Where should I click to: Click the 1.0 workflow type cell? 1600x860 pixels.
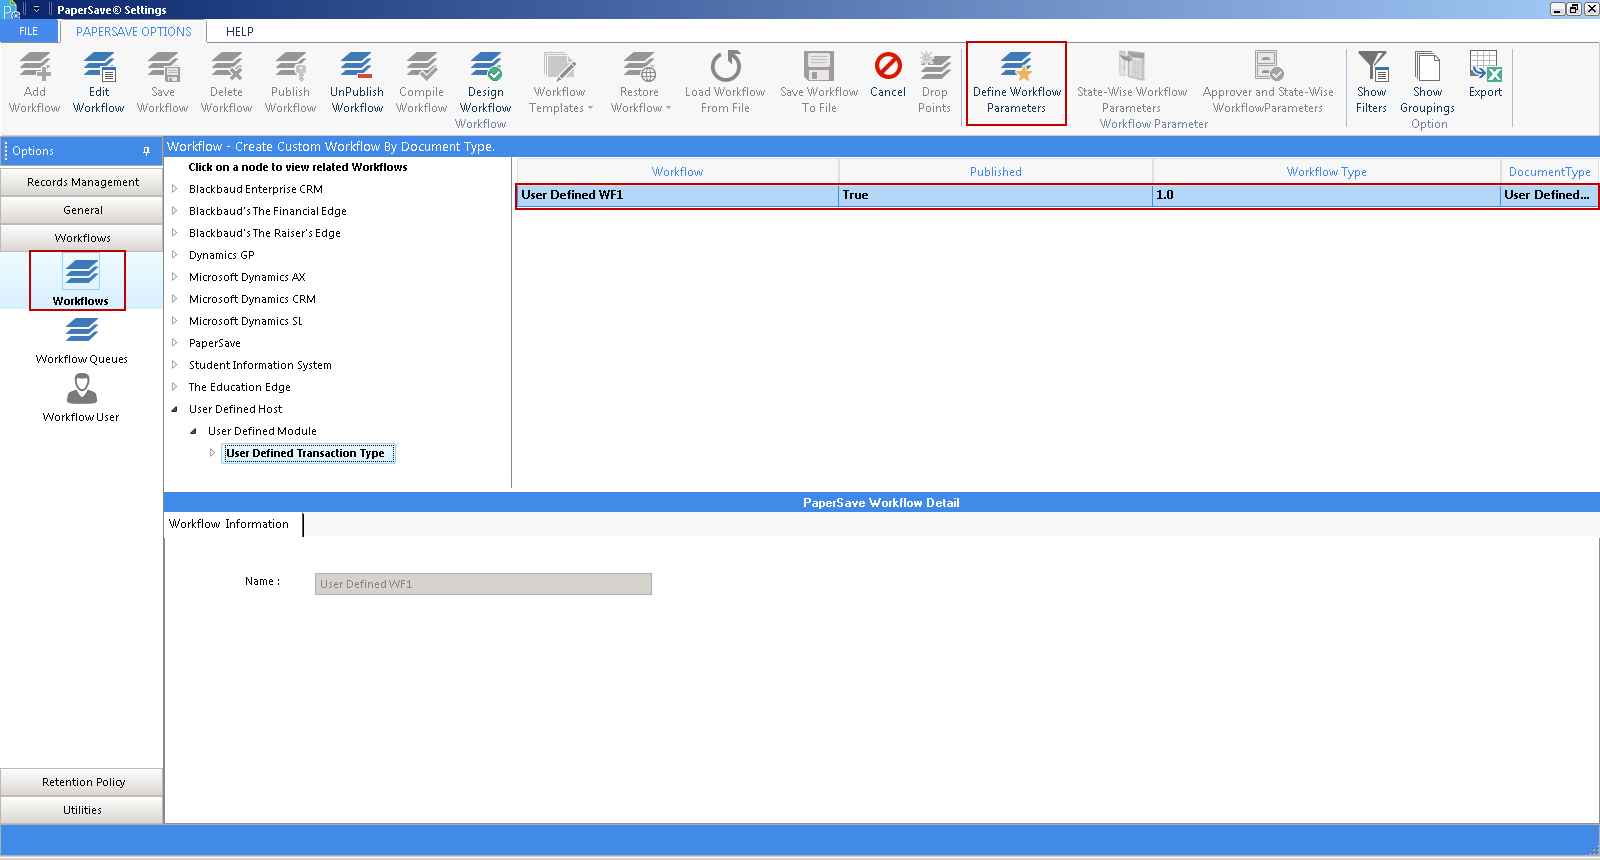coord(1326,195)
